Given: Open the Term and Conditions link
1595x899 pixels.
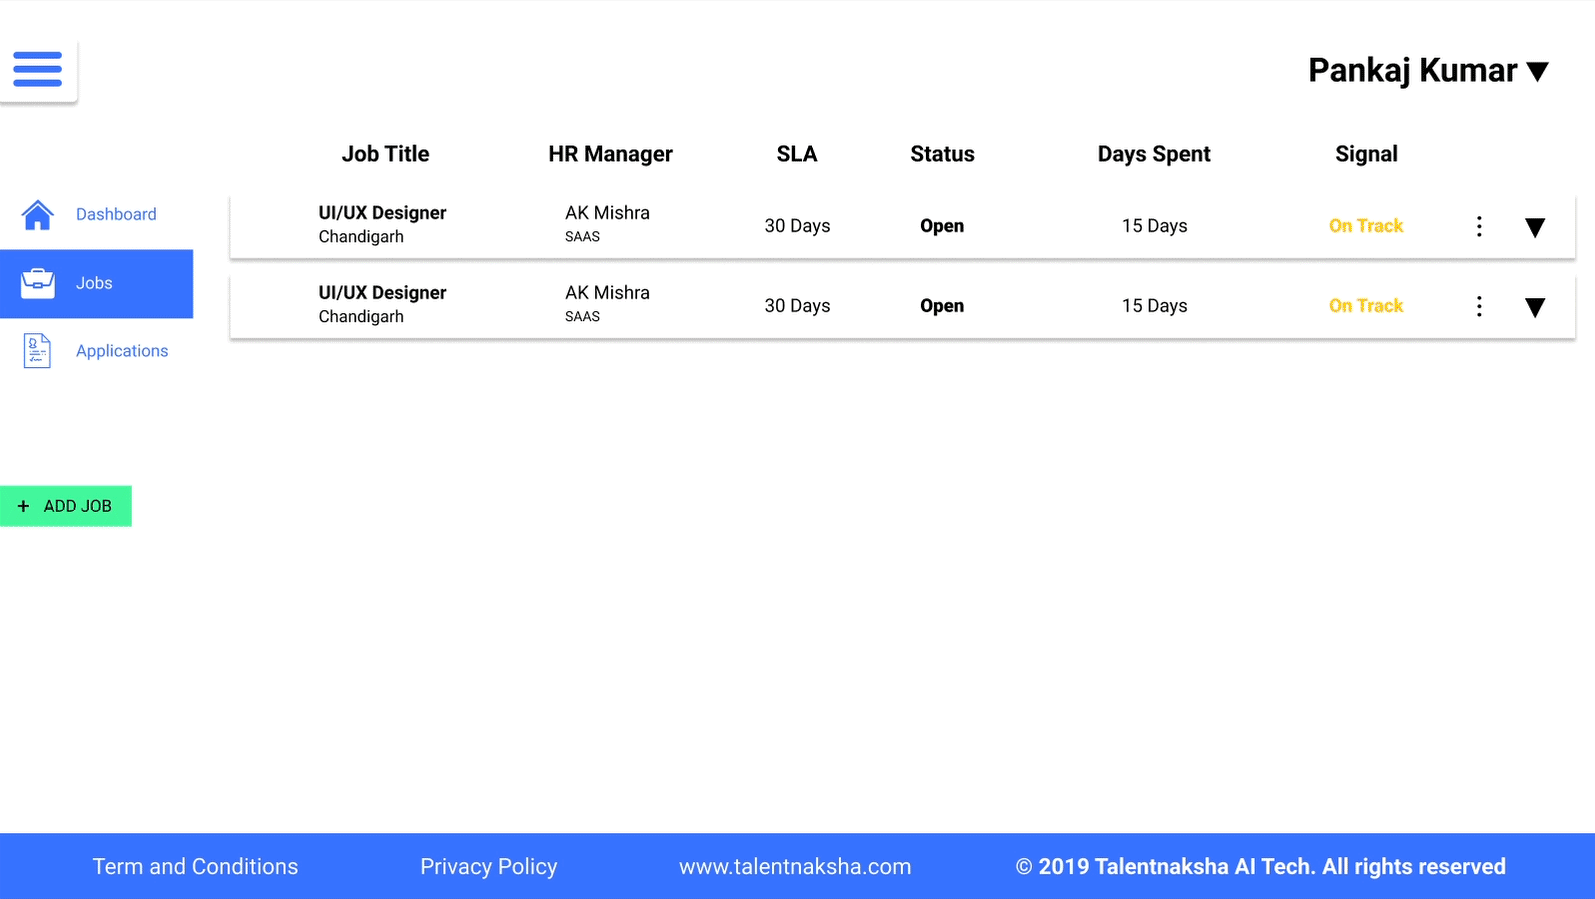Looking at the screenshot, I should 195,867.
